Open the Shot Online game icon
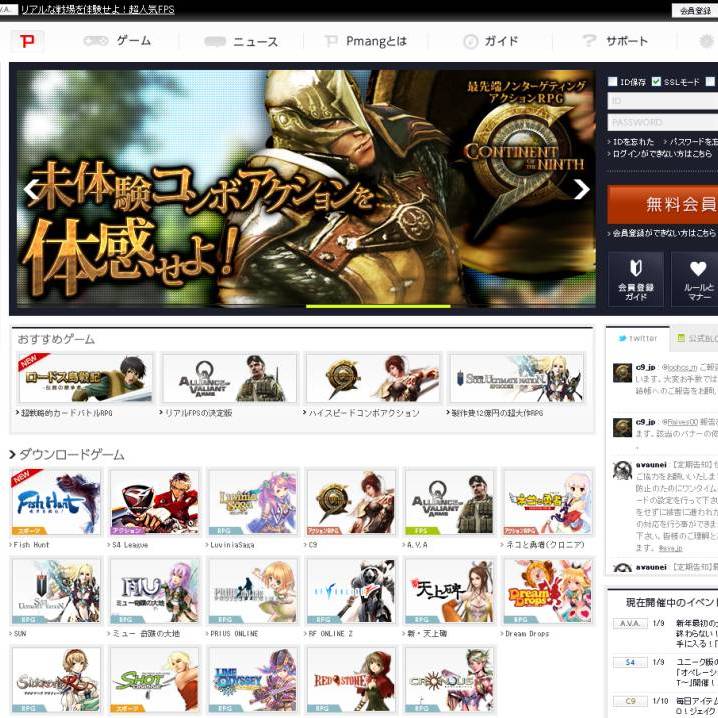The image size is (718, 718). click(155, 680)
